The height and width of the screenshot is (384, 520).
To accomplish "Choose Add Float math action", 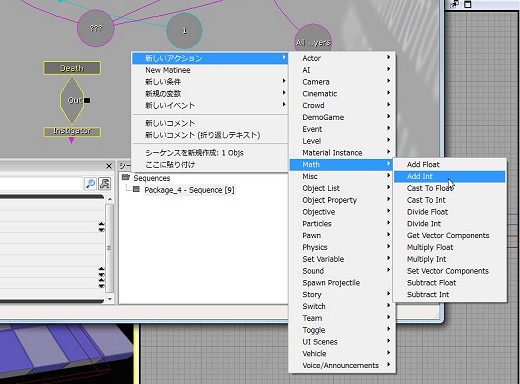I will pos(450,164).
